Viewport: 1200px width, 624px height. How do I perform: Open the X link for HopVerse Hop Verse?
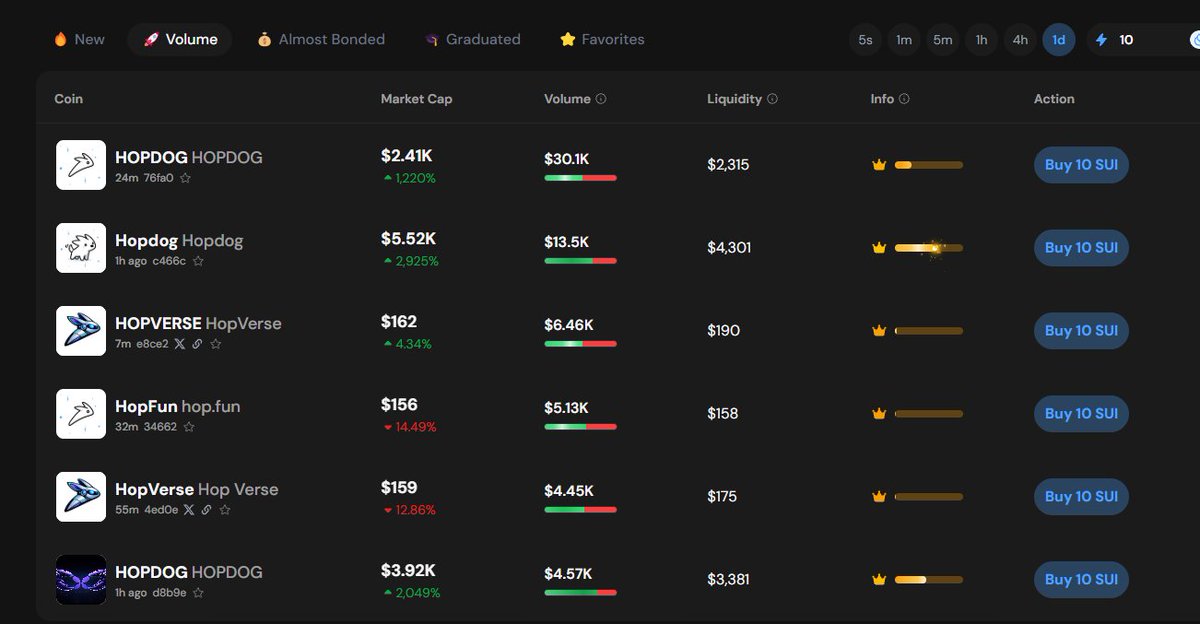[x=189, y=510]
